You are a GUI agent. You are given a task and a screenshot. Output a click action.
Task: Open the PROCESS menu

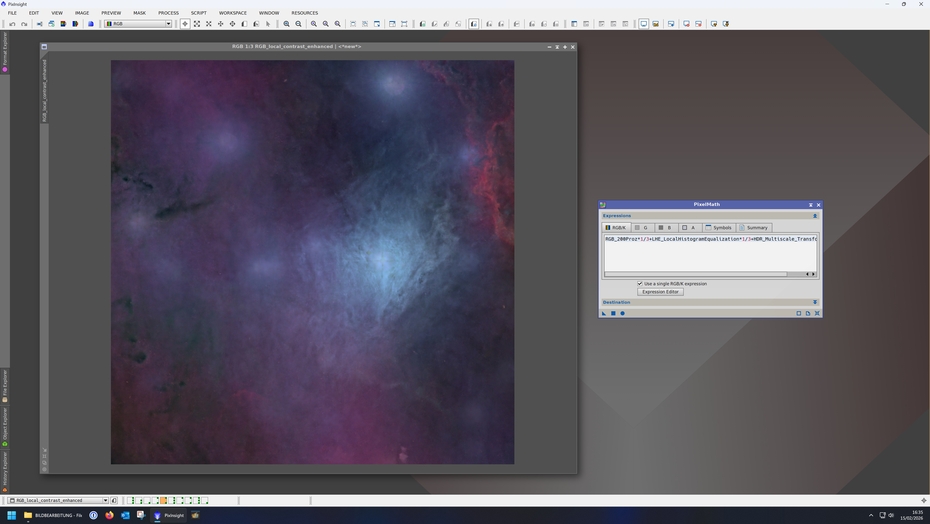(168, 13)
